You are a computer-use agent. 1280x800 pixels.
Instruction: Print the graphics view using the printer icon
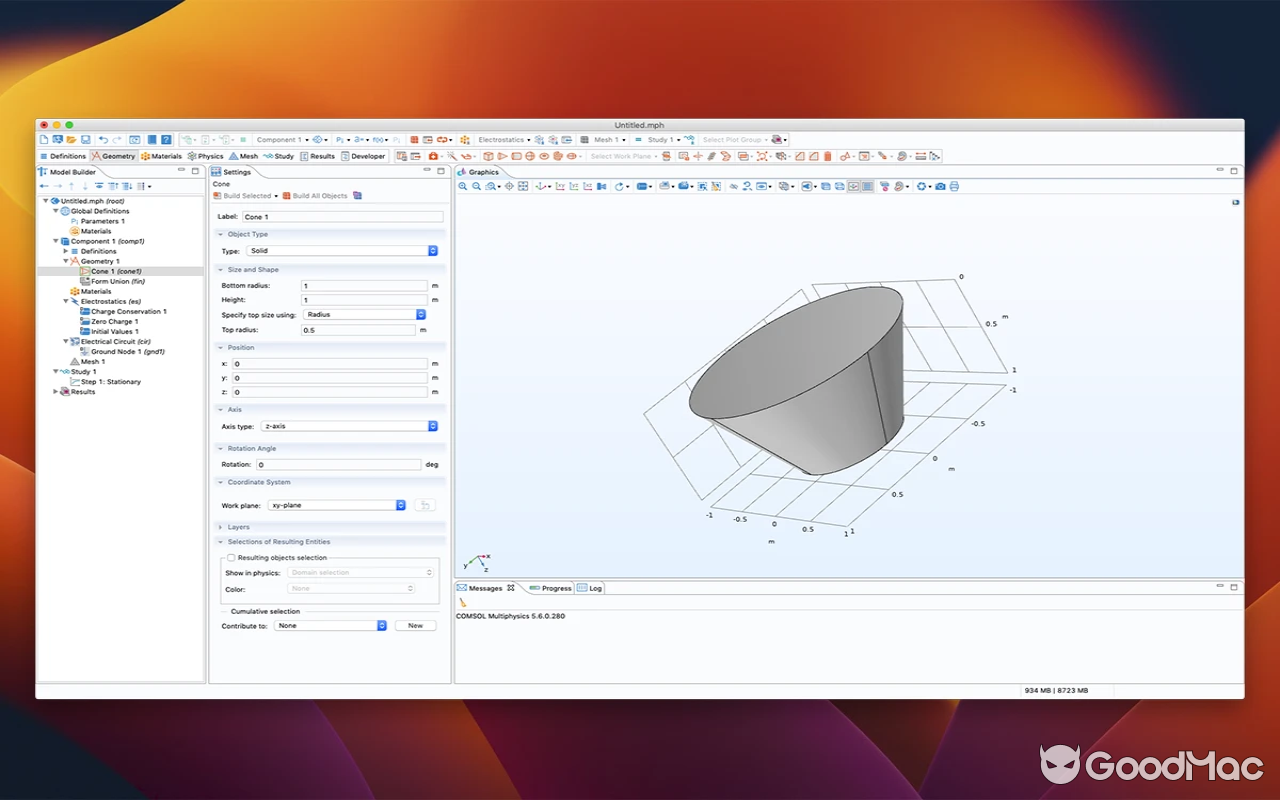[x=954, y=187]
